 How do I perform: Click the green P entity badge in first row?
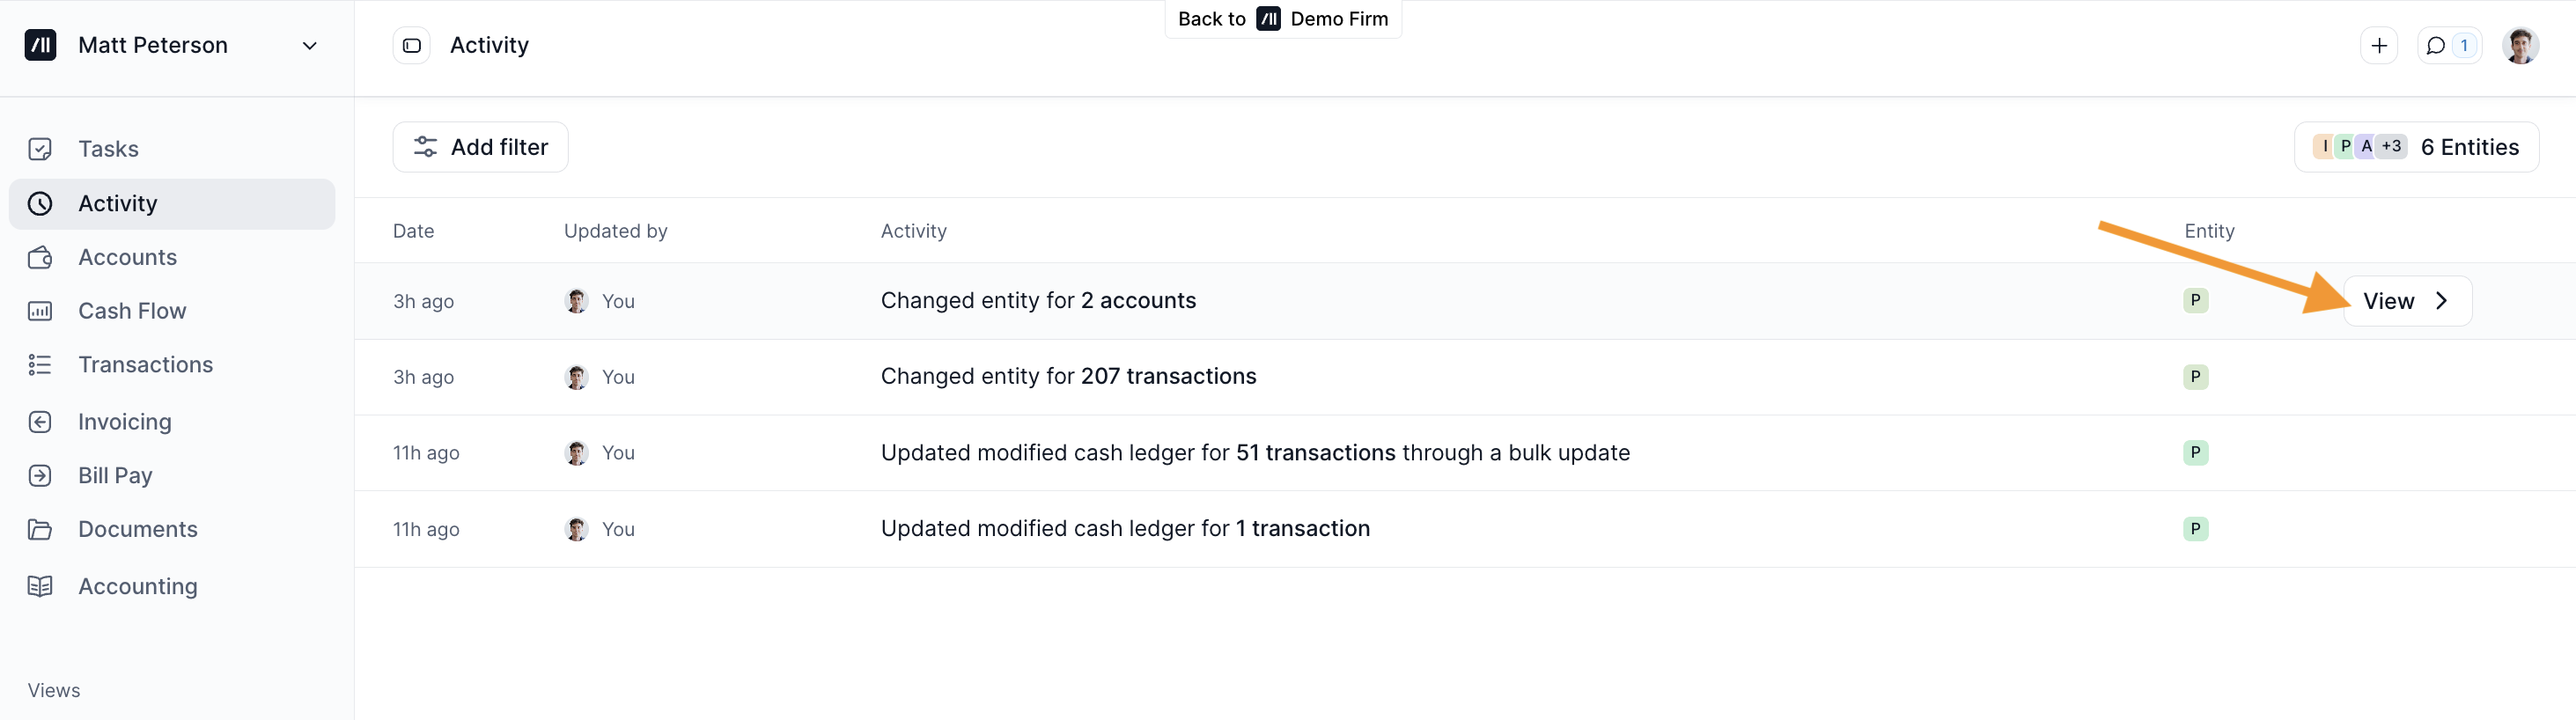point(2195,301)
